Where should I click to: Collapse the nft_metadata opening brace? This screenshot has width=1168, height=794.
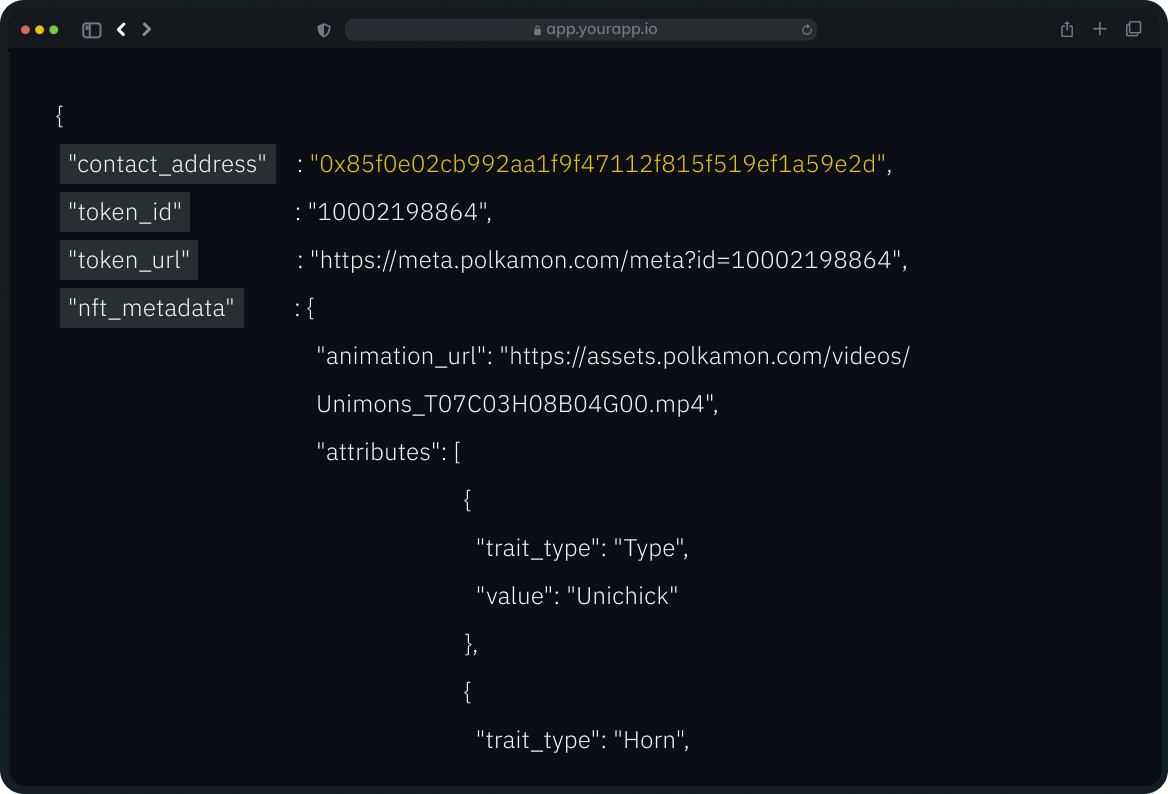click(x=310, y=308)
